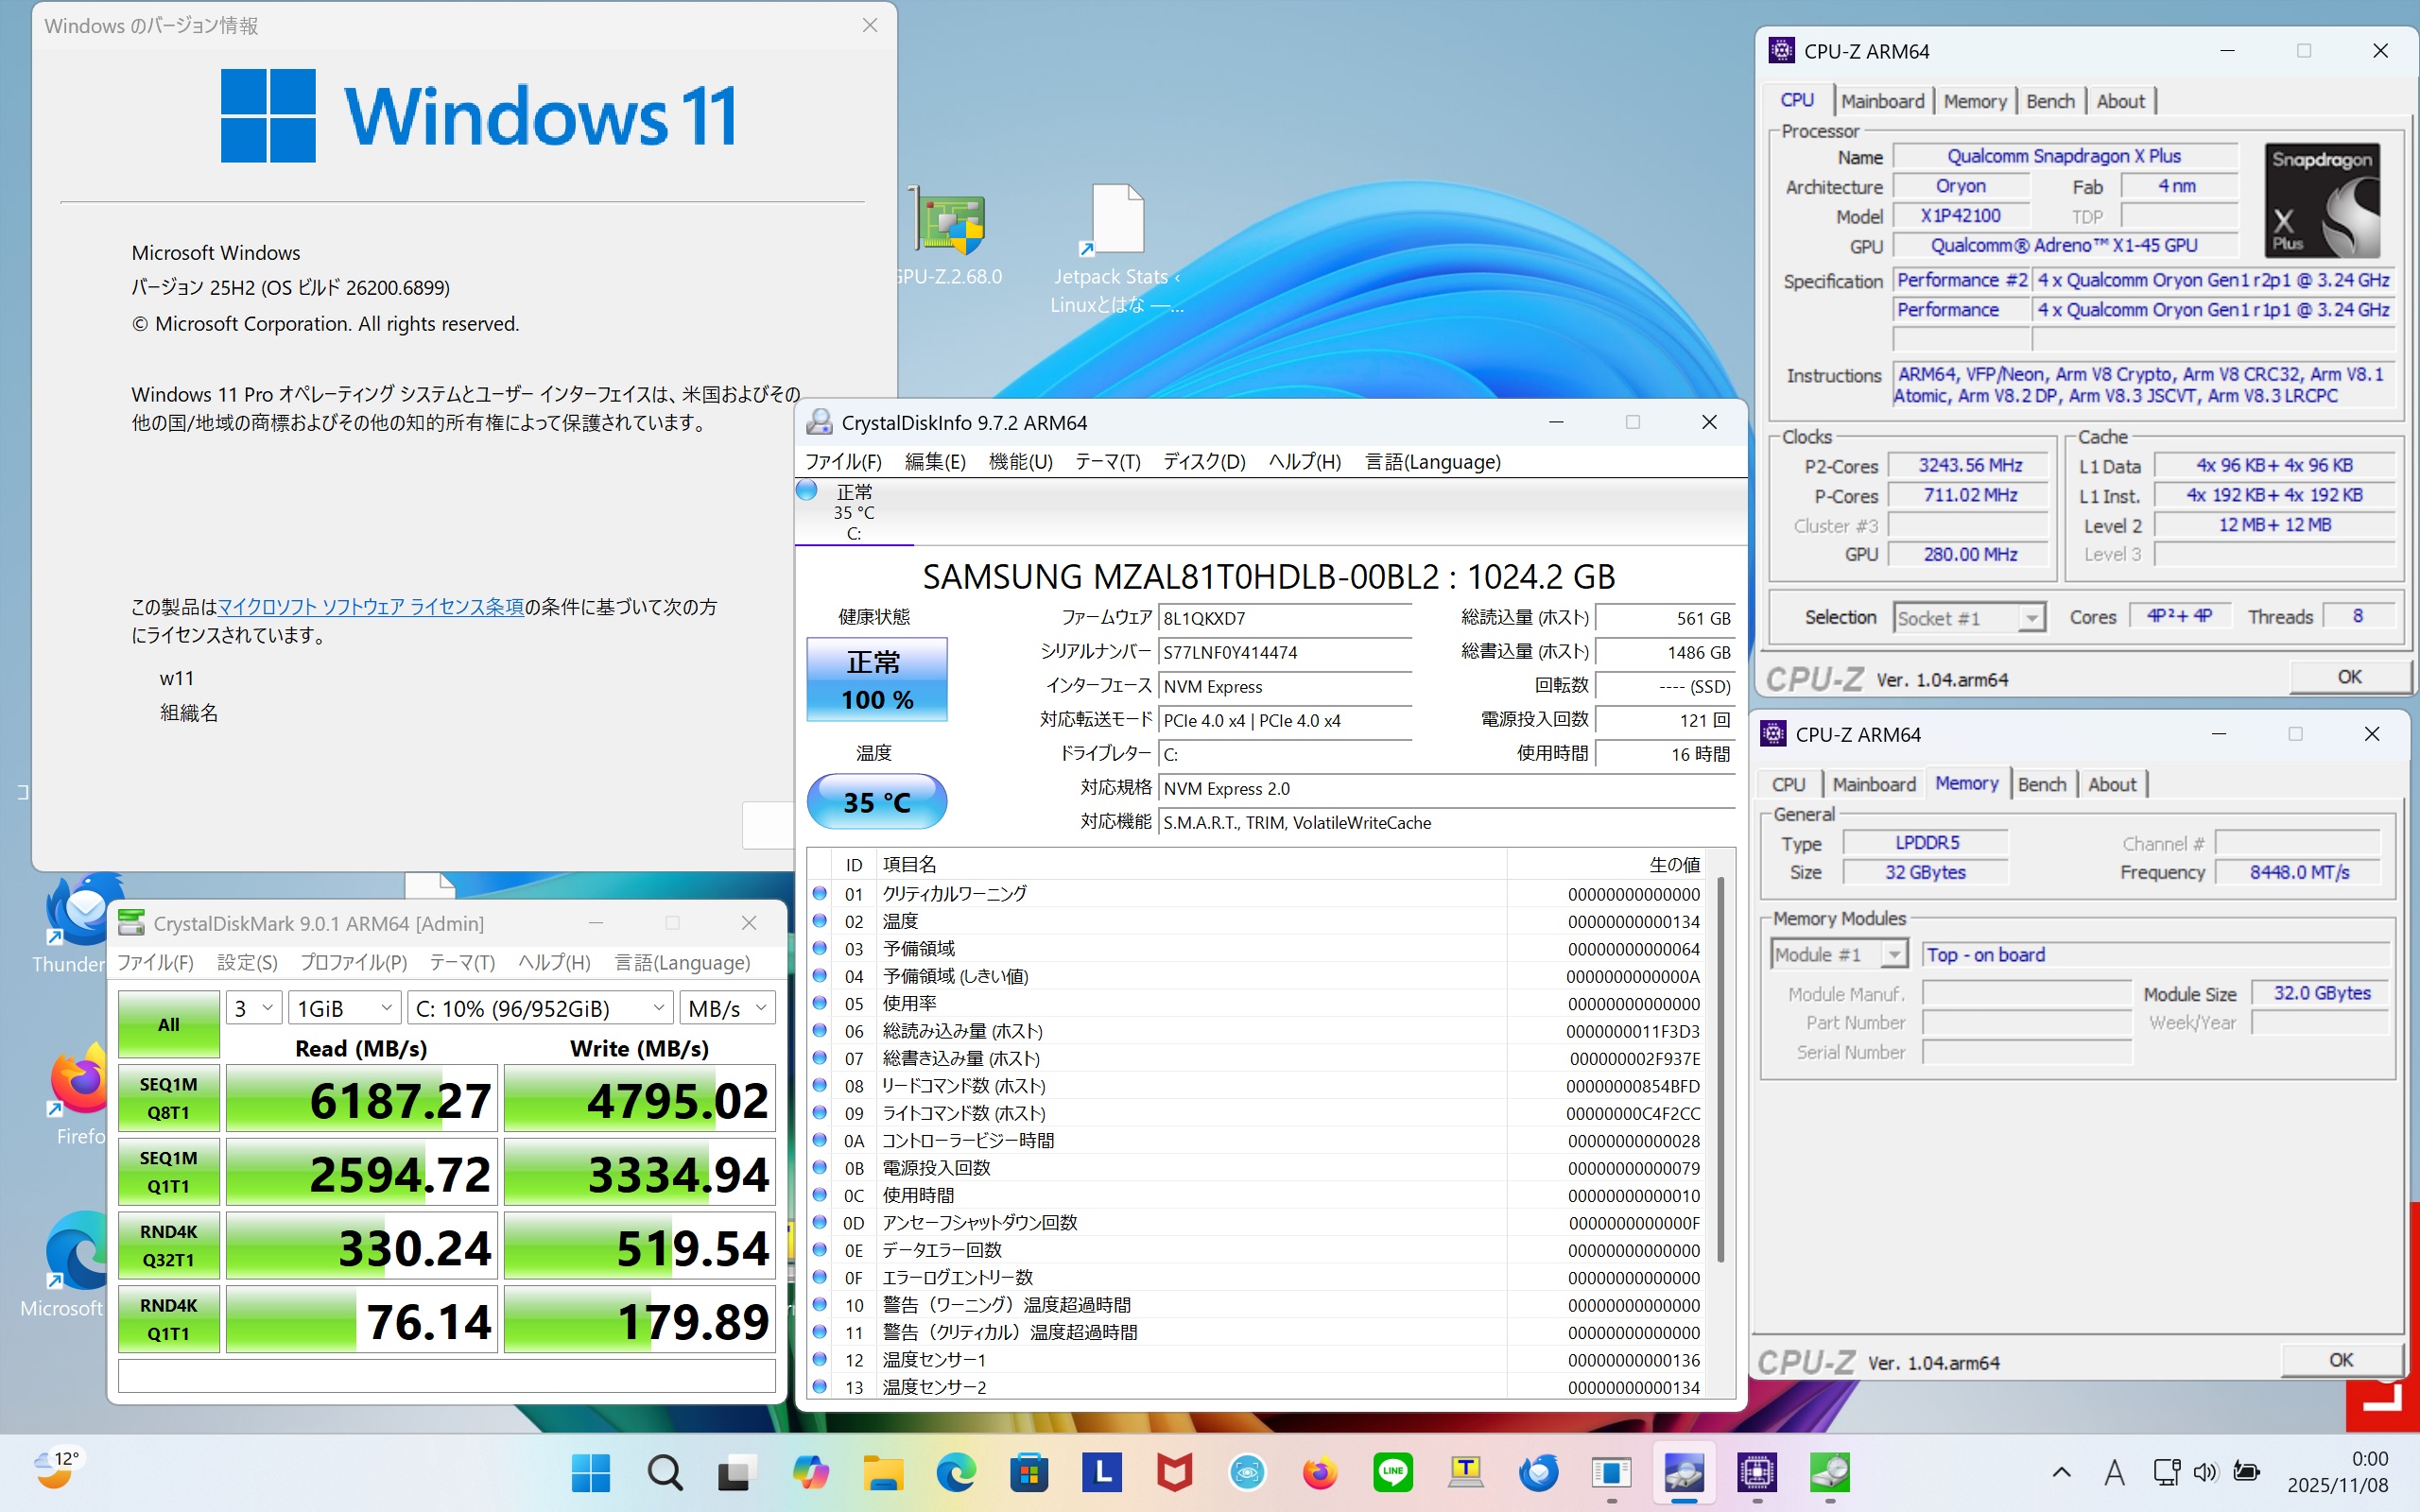The height and width of the screenshot is (1512, 2420).
Task: Open Task View from the taskbar
Action: (x=737, y=1472)
